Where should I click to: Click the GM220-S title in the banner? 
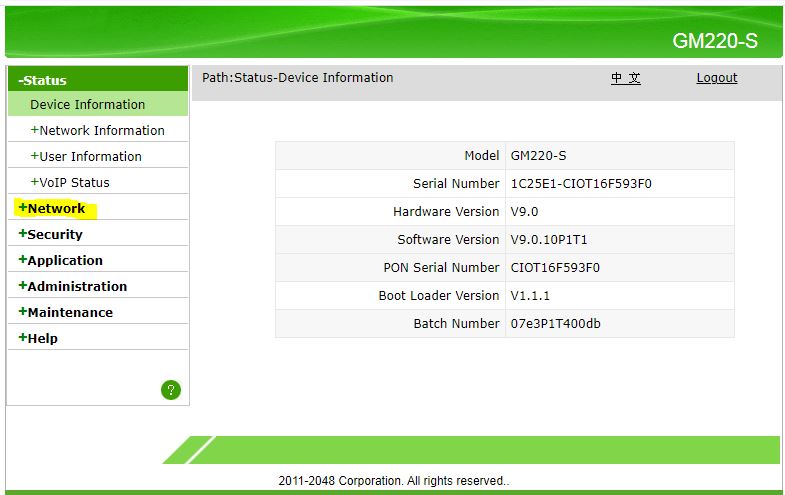(715, 41)
